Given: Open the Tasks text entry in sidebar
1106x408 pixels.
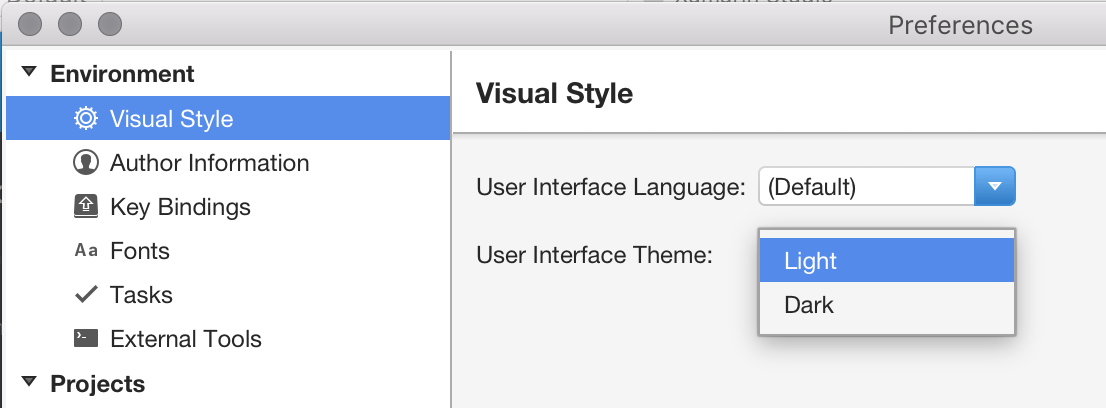Looking at the screenshot, I should click(141, 295).
